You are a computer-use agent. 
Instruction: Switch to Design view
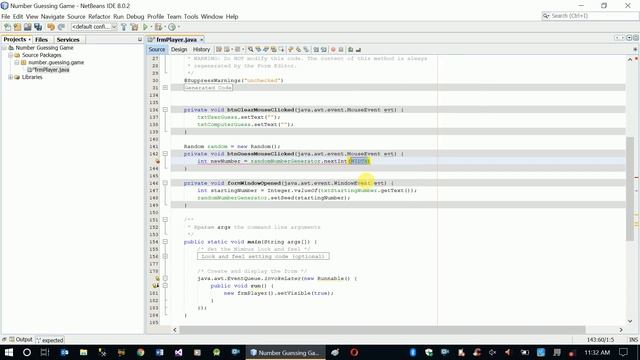(179, 49)
